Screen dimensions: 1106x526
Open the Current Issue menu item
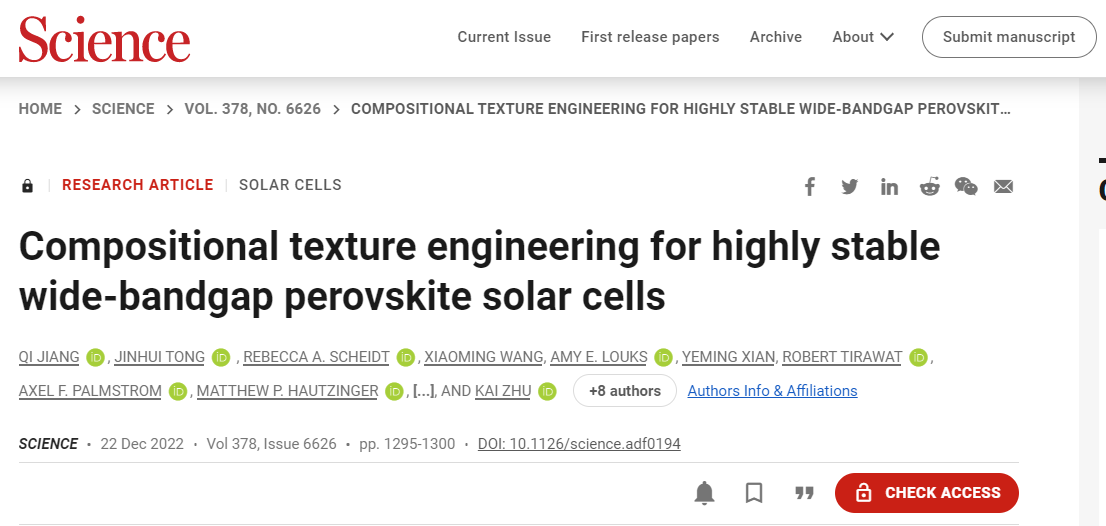[x=504, y=37]
